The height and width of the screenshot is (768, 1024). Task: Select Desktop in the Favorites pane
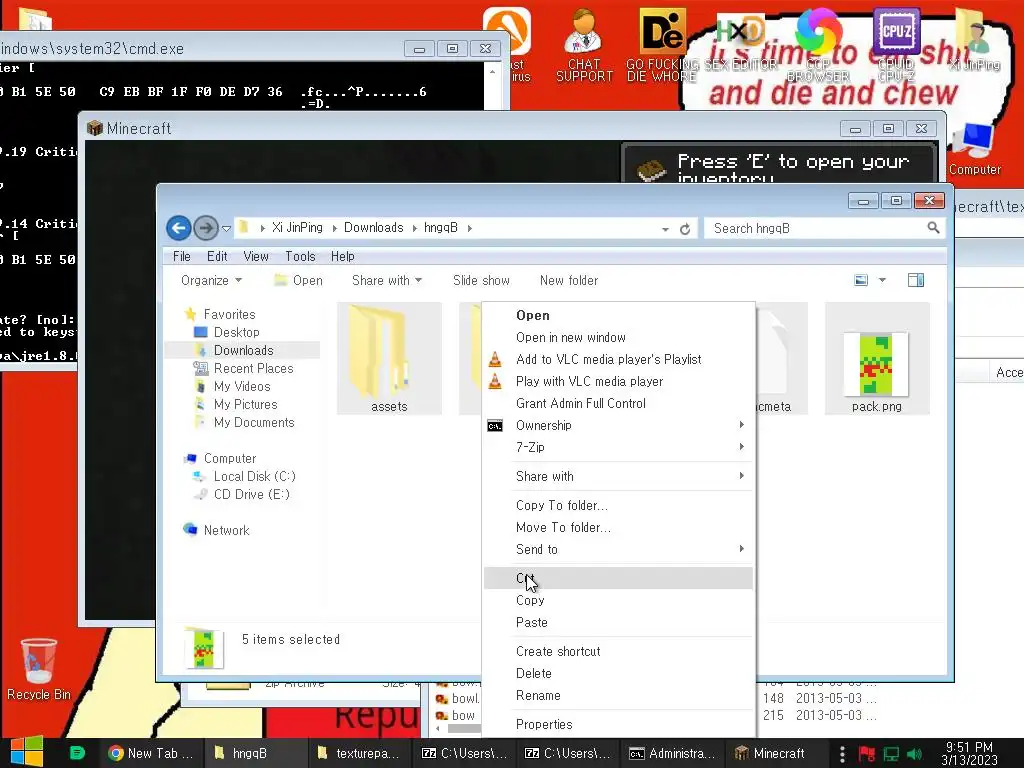click(x=236, y=332)
